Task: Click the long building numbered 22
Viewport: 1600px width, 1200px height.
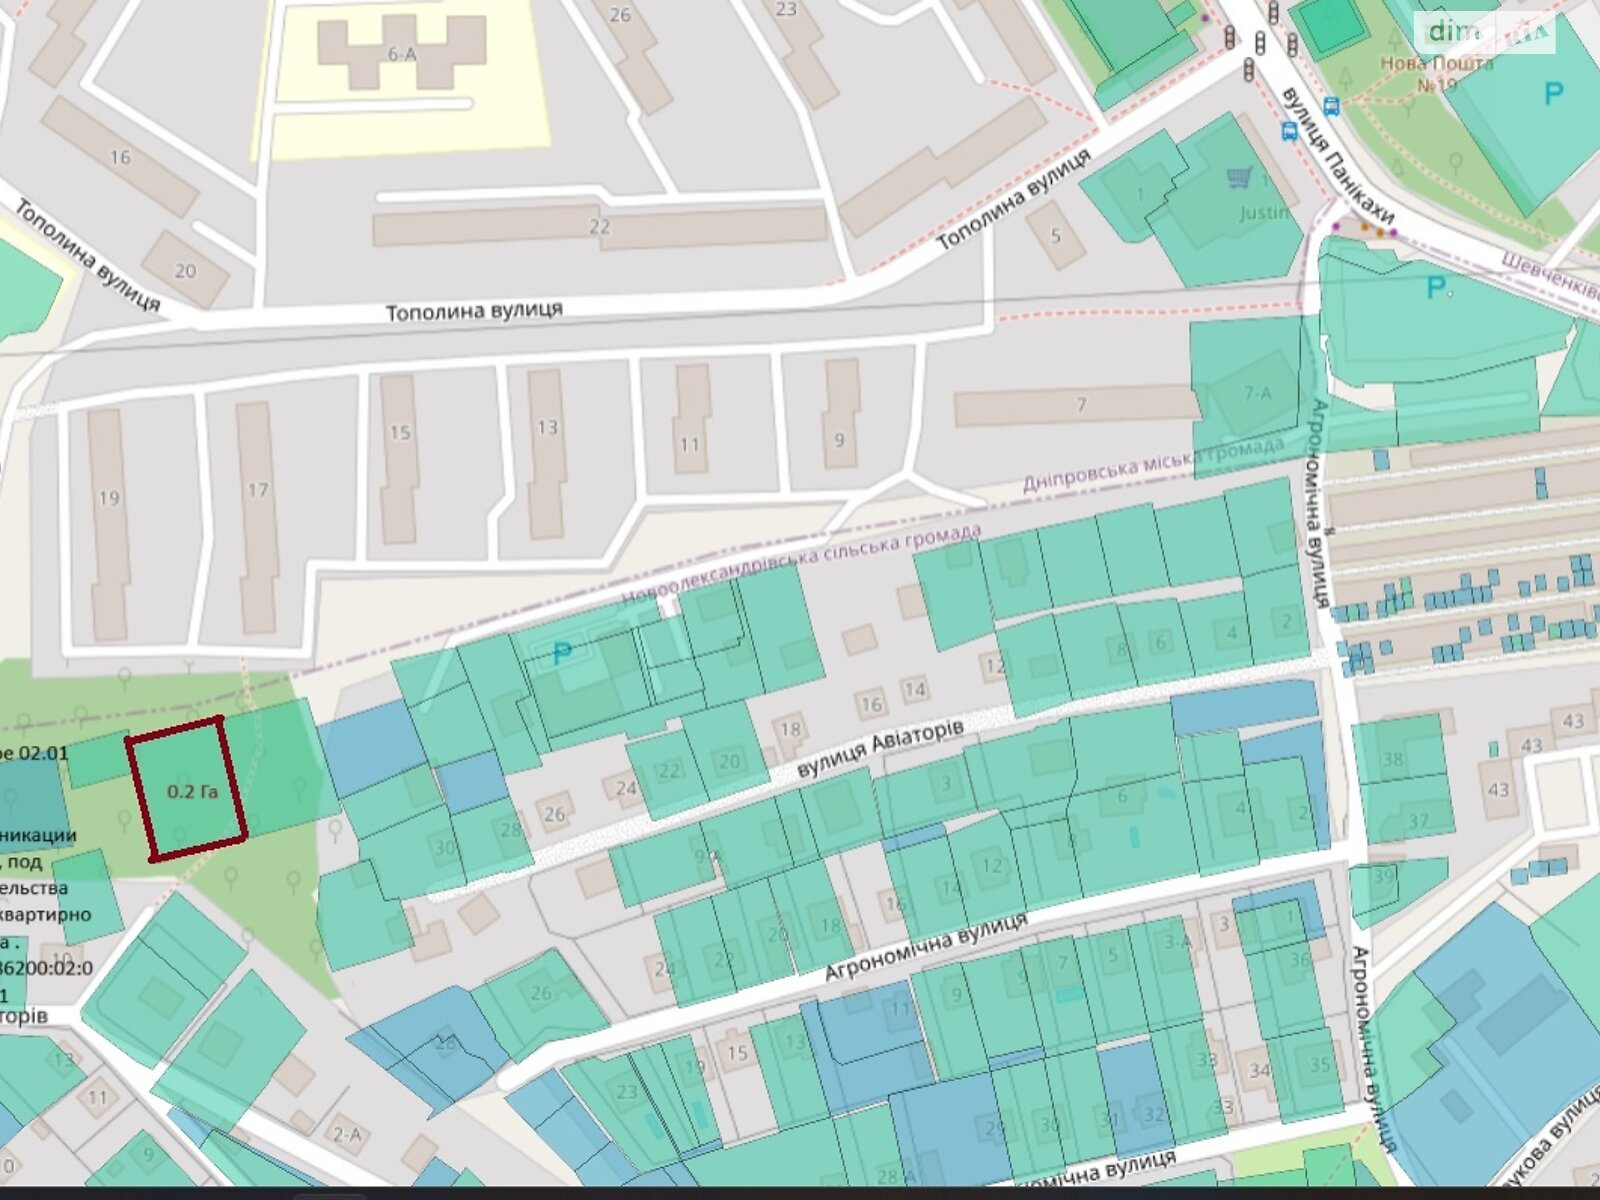Action: tap(599, 227)
